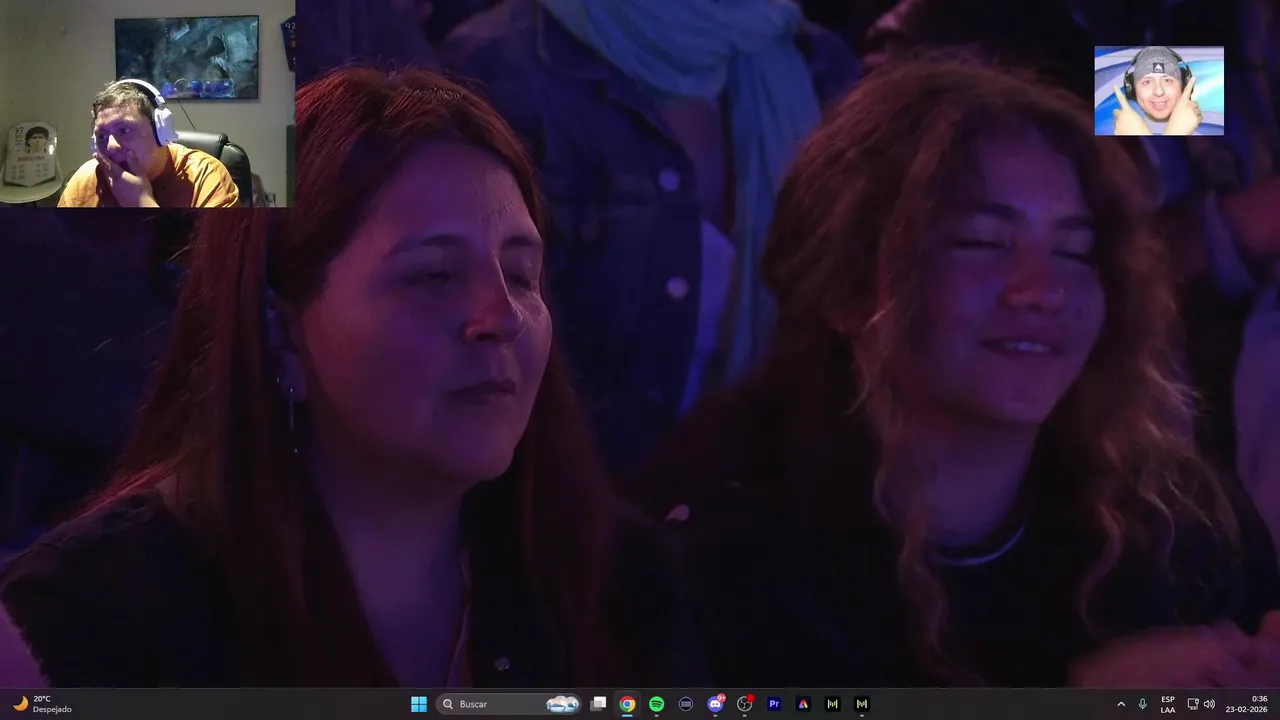Open the Adobe Creative Cloud-style icon
This screenshot has height=720, width=1280.
803,704
